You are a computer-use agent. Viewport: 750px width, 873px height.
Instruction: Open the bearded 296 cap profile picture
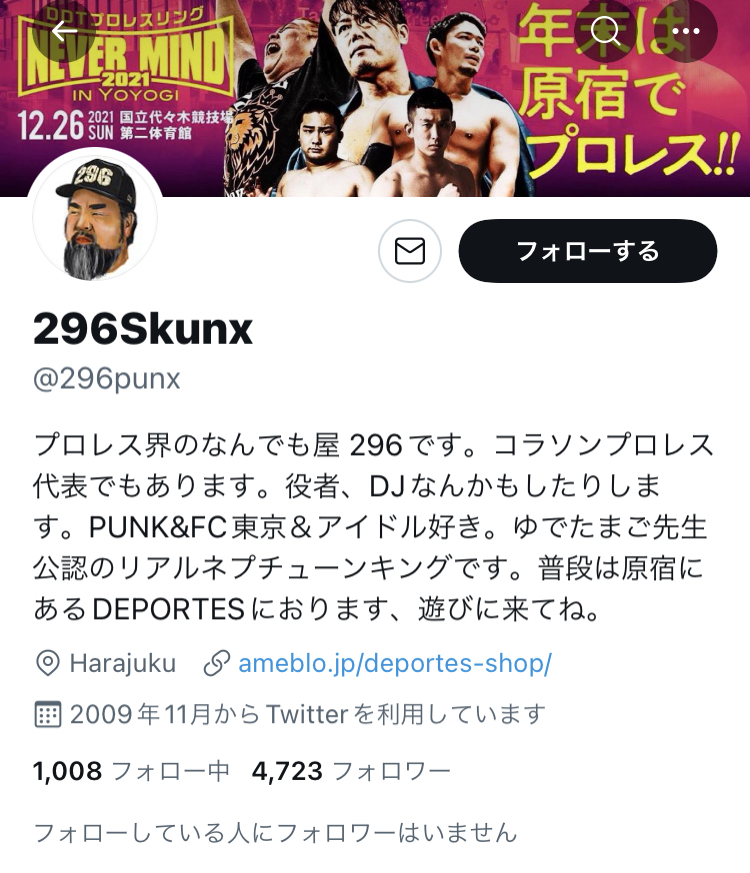click(x=95, y=217)
